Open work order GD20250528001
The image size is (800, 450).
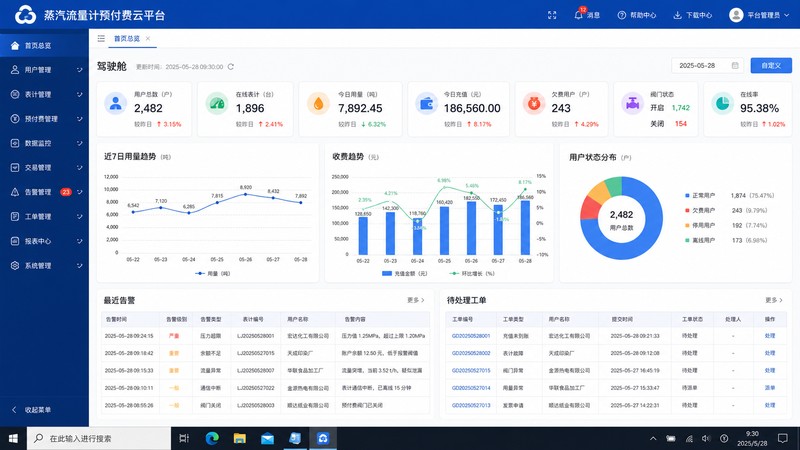pos(470,336)
